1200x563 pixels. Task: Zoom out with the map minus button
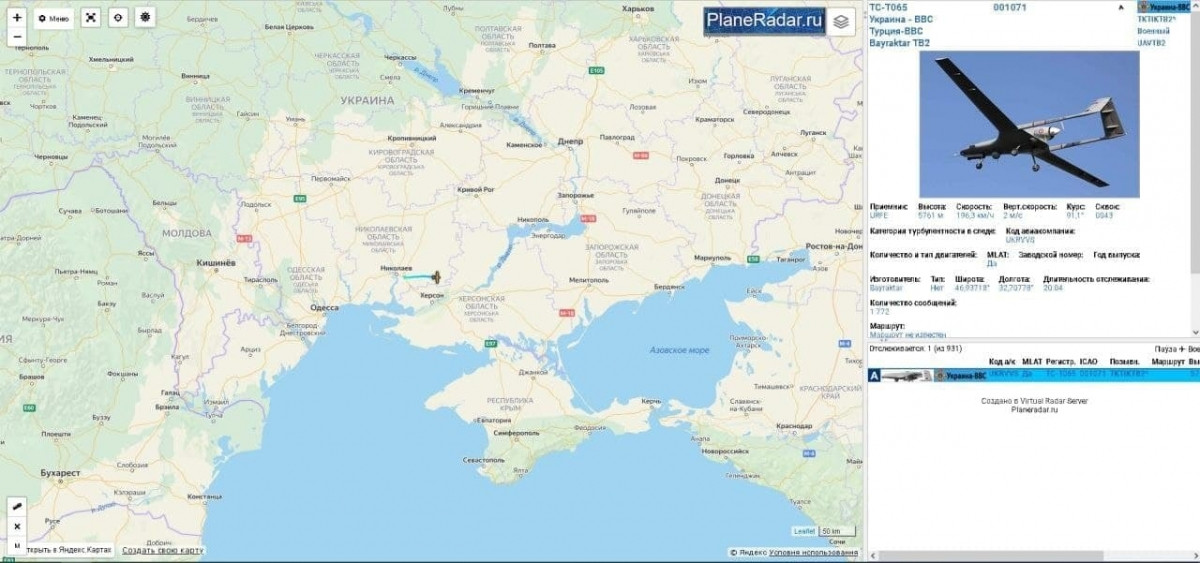click(17, 37)
